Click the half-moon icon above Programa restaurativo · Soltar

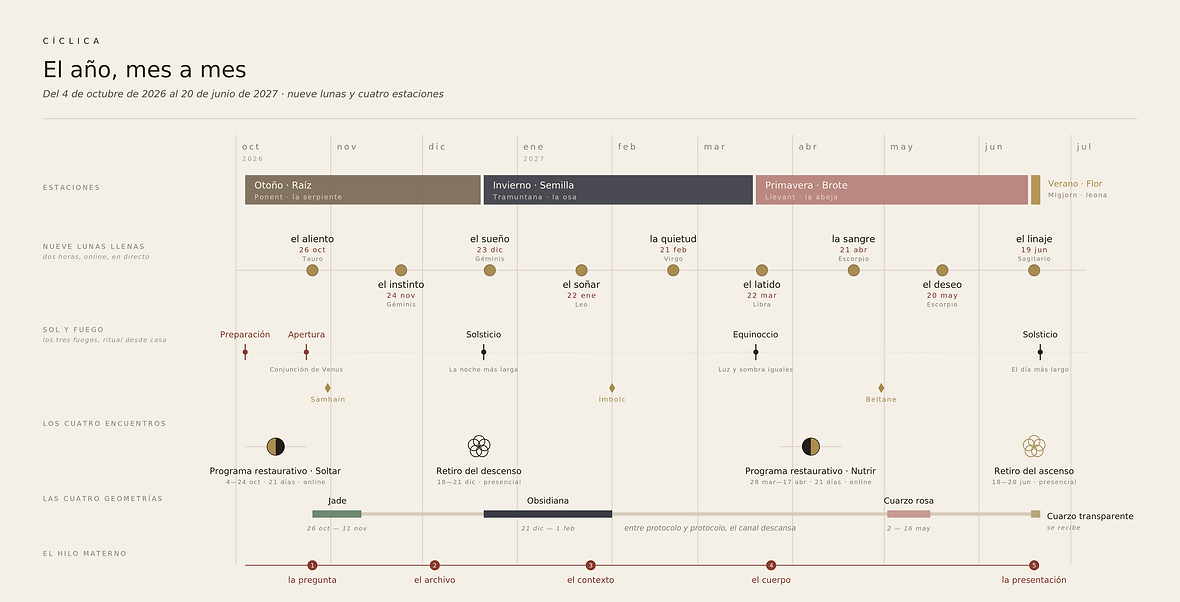coord(275,446)
